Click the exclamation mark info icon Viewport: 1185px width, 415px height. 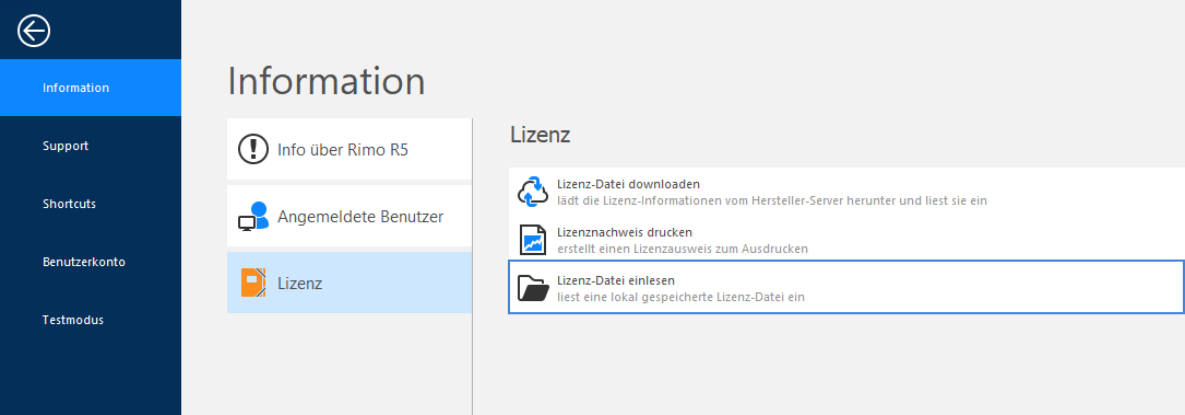pyautogui.click(x=253, y=149)
